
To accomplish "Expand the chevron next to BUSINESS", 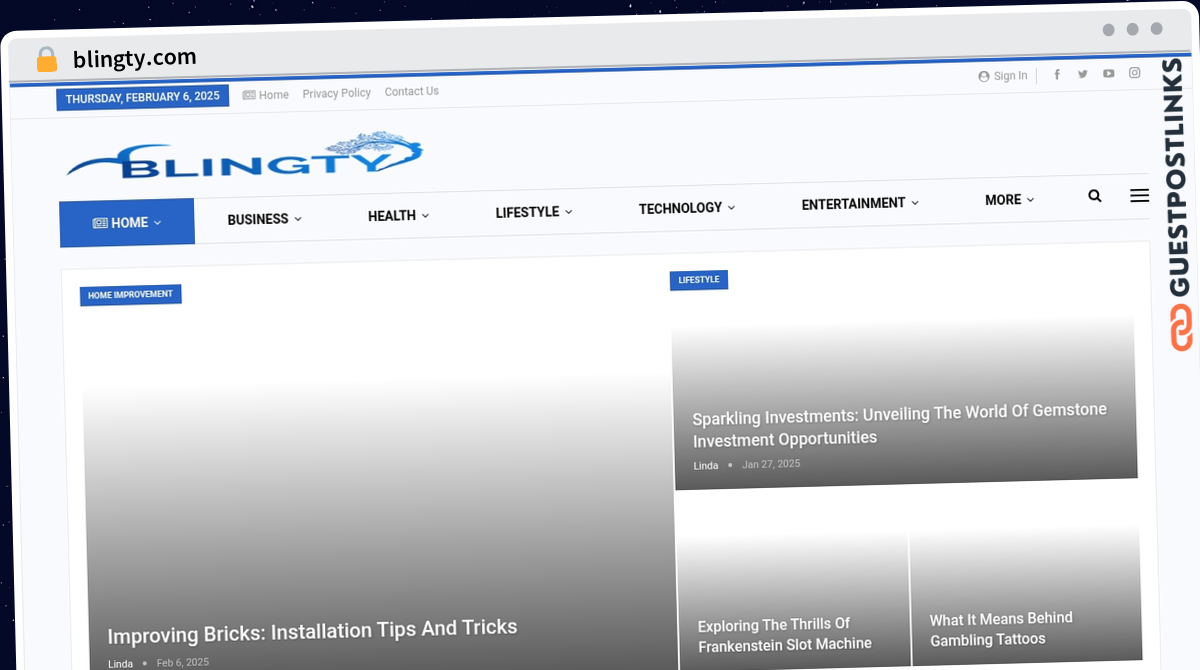I will pyautogui.click(x=298, y=219).
